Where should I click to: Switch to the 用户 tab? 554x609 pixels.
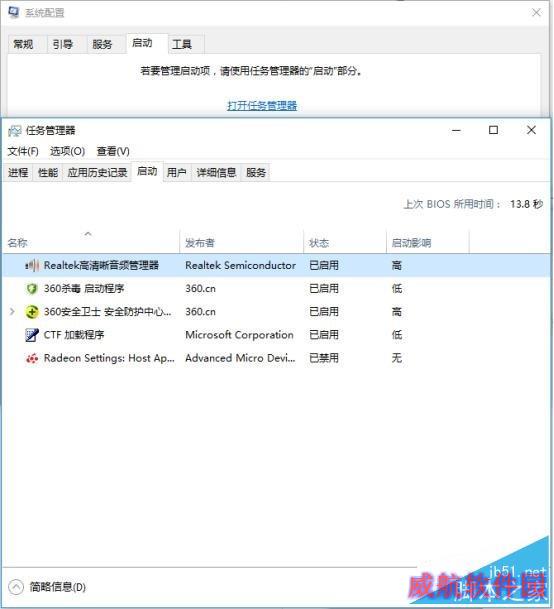click(176, 172)
